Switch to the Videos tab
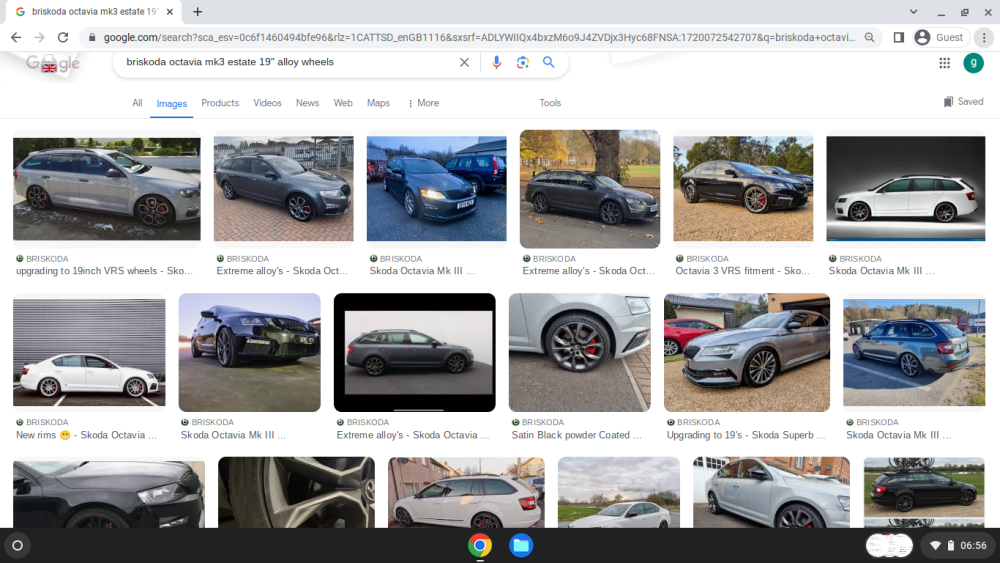 (x=267, y=103)
